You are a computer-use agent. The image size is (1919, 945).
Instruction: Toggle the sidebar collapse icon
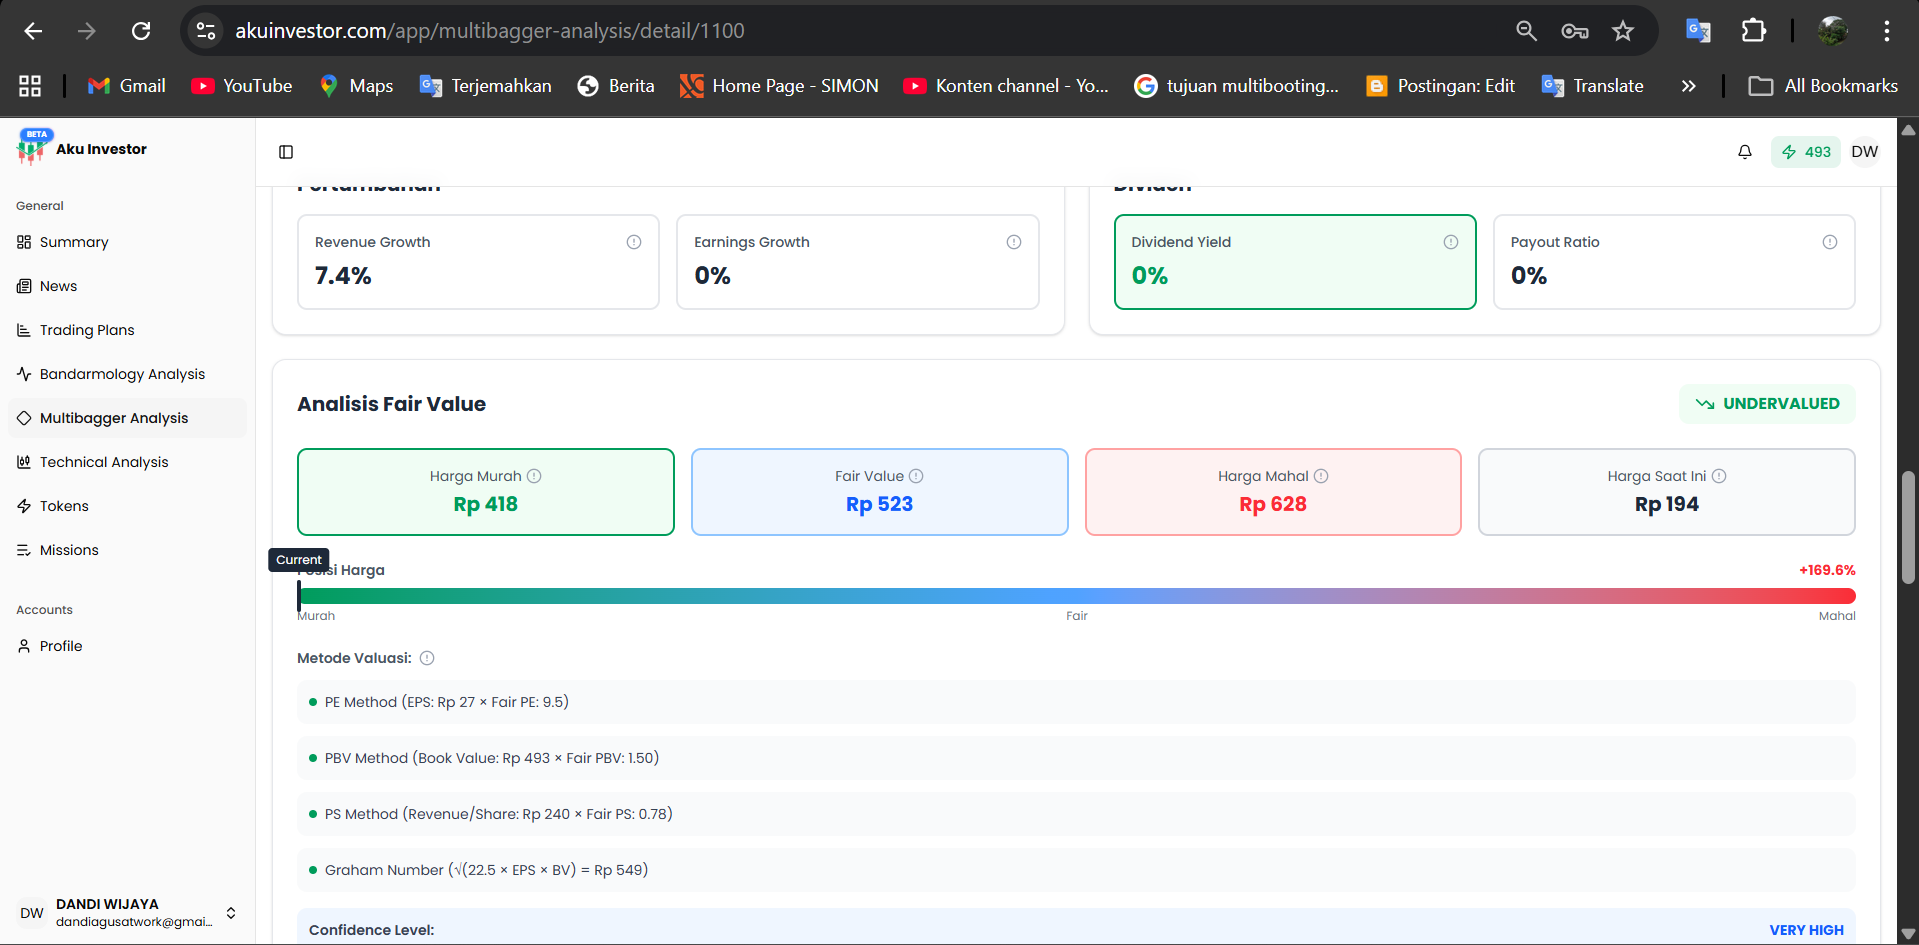point(286,152)
